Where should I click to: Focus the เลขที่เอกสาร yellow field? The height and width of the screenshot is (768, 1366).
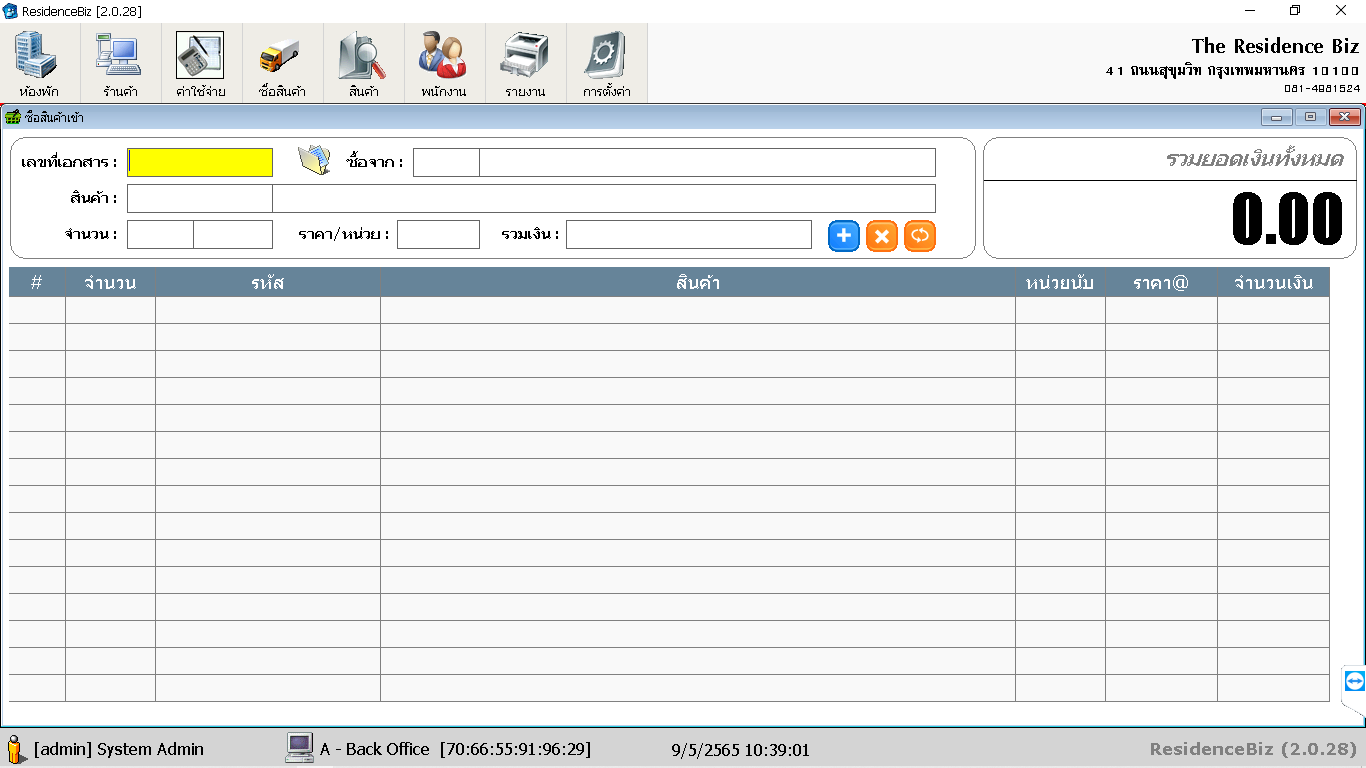(200, 162)
